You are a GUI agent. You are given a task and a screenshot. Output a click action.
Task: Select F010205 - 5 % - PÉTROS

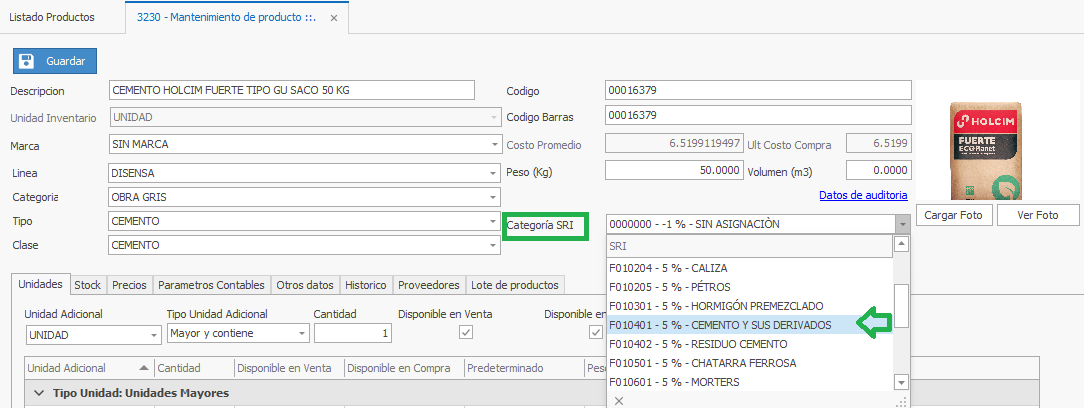(x=749, y=287)
